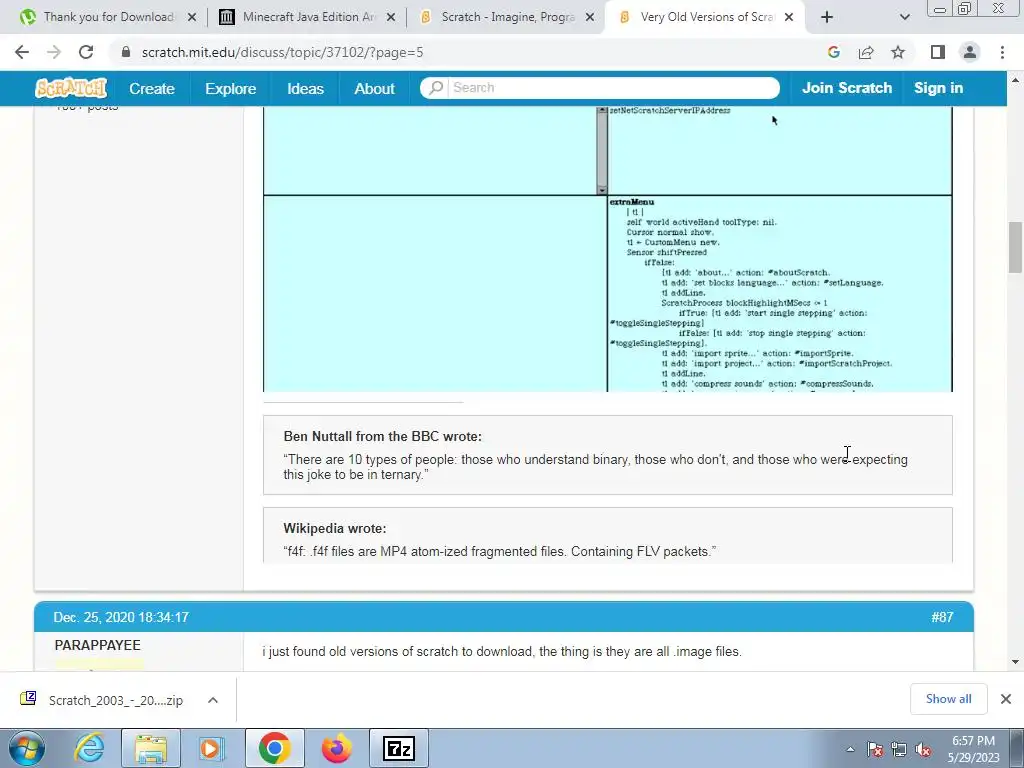Open Windows Media Player from the taskbar
1024x768 pixels.
pos(210,748)
